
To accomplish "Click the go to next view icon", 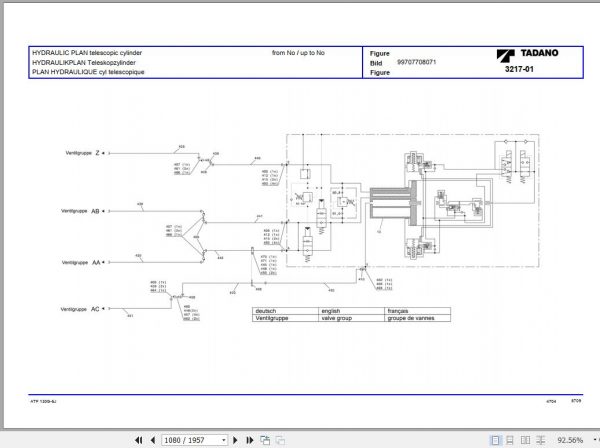I will tap(280, 440).
